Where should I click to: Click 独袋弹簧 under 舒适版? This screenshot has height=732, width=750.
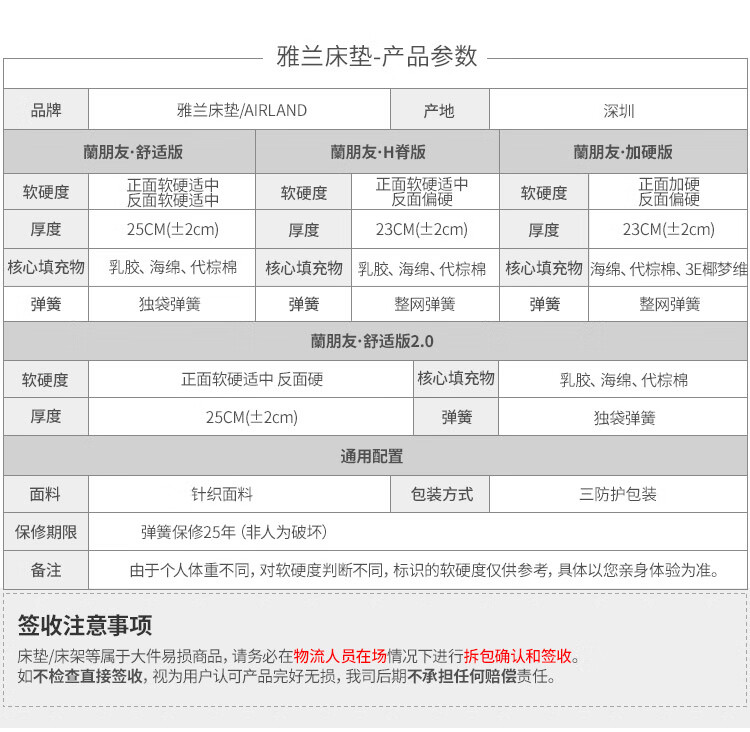click(x=169, y=304)
